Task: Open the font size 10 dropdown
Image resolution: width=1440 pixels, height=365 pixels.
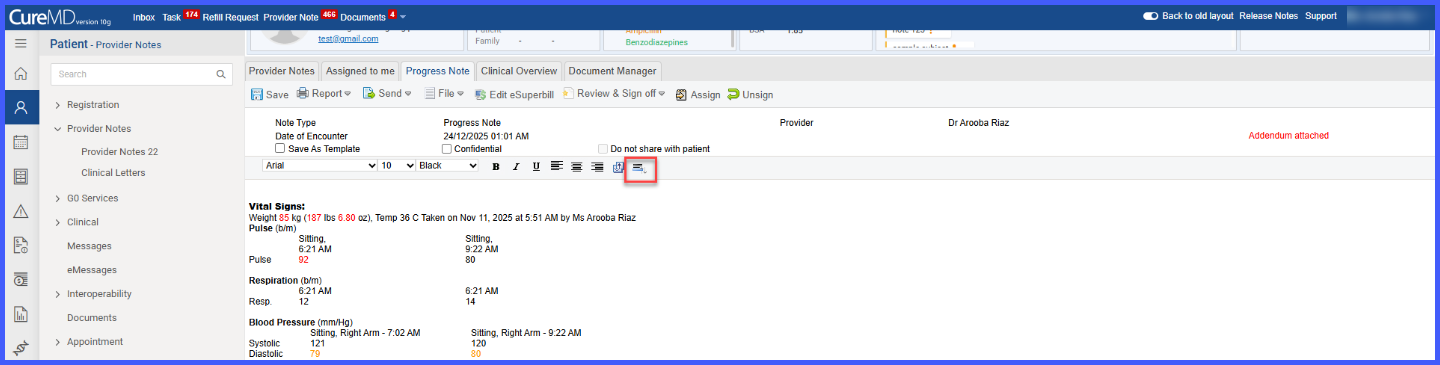Action: coord(397,165)
